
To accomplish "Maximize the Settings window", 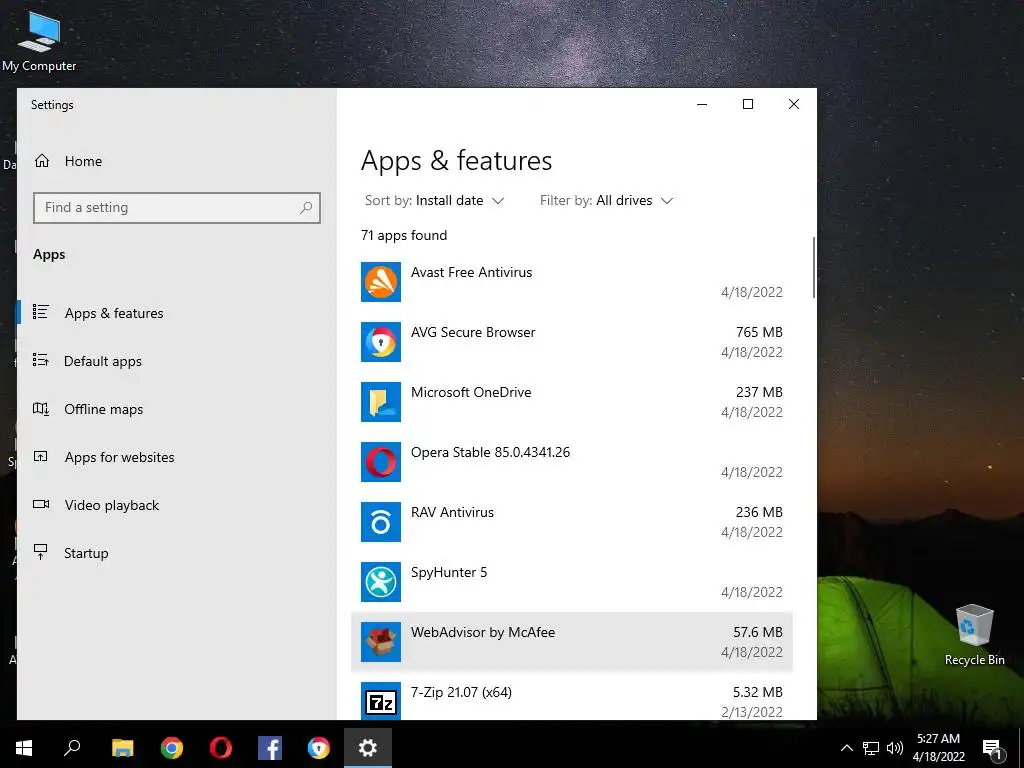I will pos(748,104).
